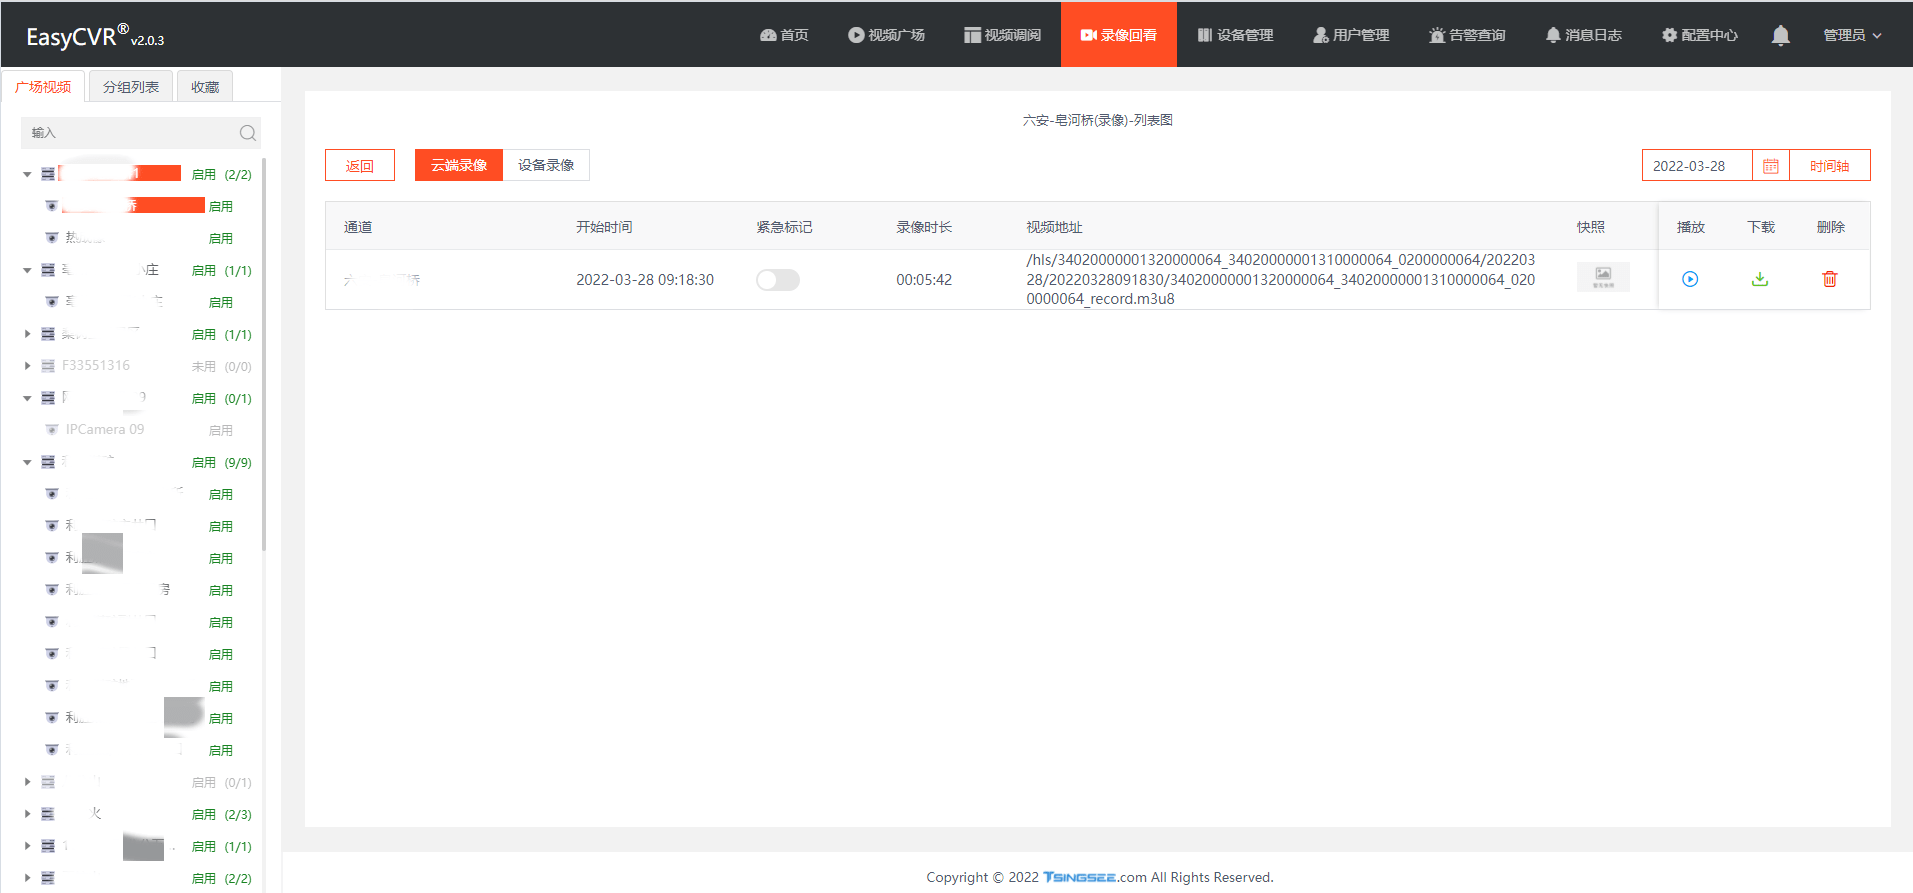Viewport: 1913px width, 893px height.
Task: Play the 09:18:30 recording
Action: [1689, 279]
